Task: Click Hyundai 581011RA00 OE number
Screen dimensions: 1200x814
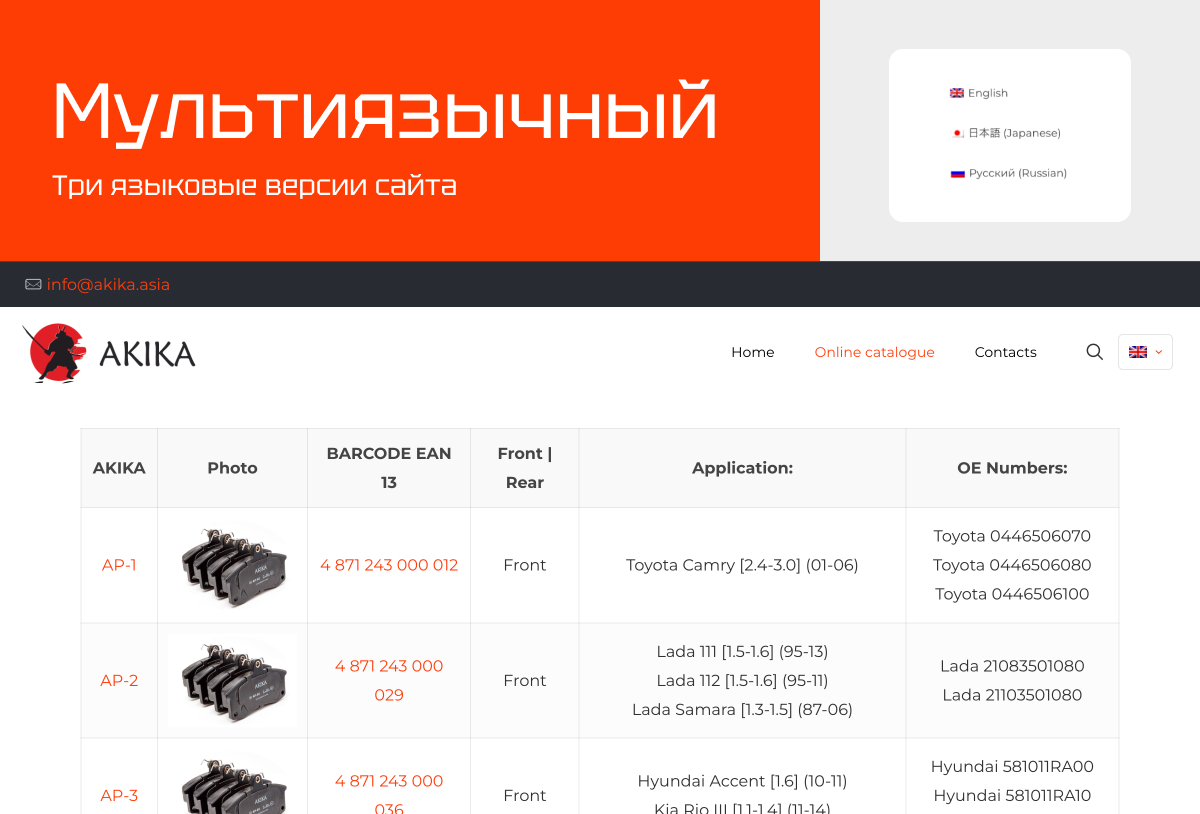Action: tap(1012, 767)
